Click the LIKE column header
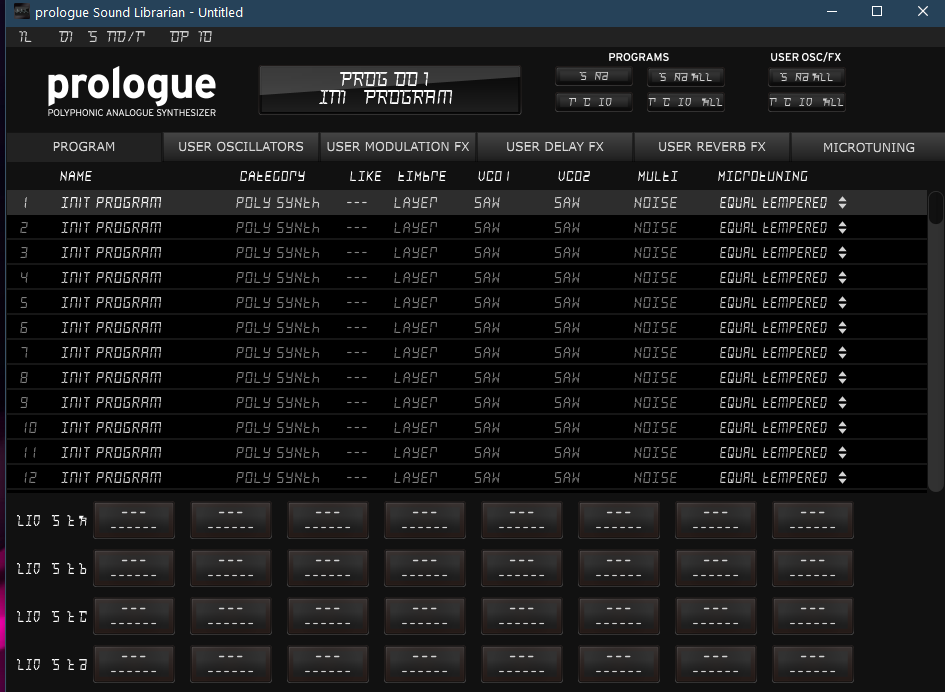Screen dimensions: 945x692 tap(365, 176)
